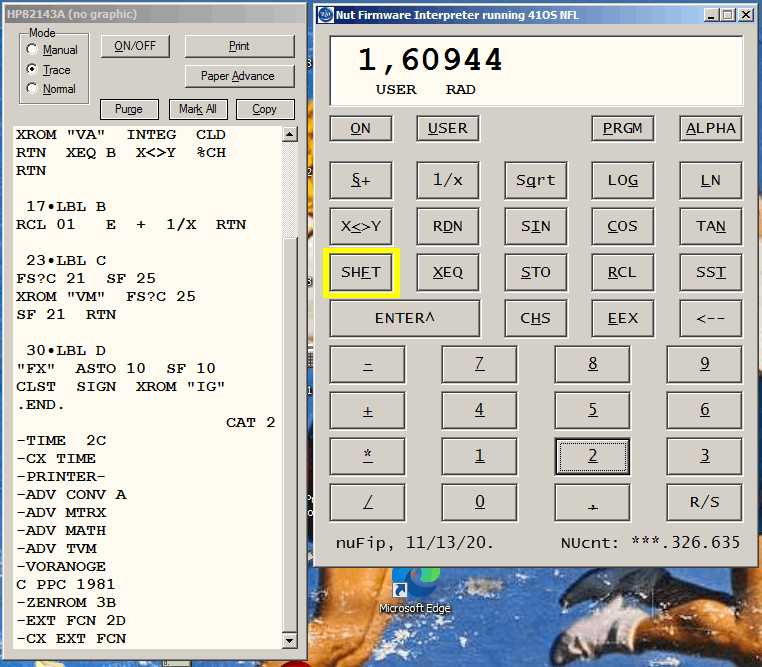762x667 pixels.
Task: Click the COS key
Action: coord(623,226)
